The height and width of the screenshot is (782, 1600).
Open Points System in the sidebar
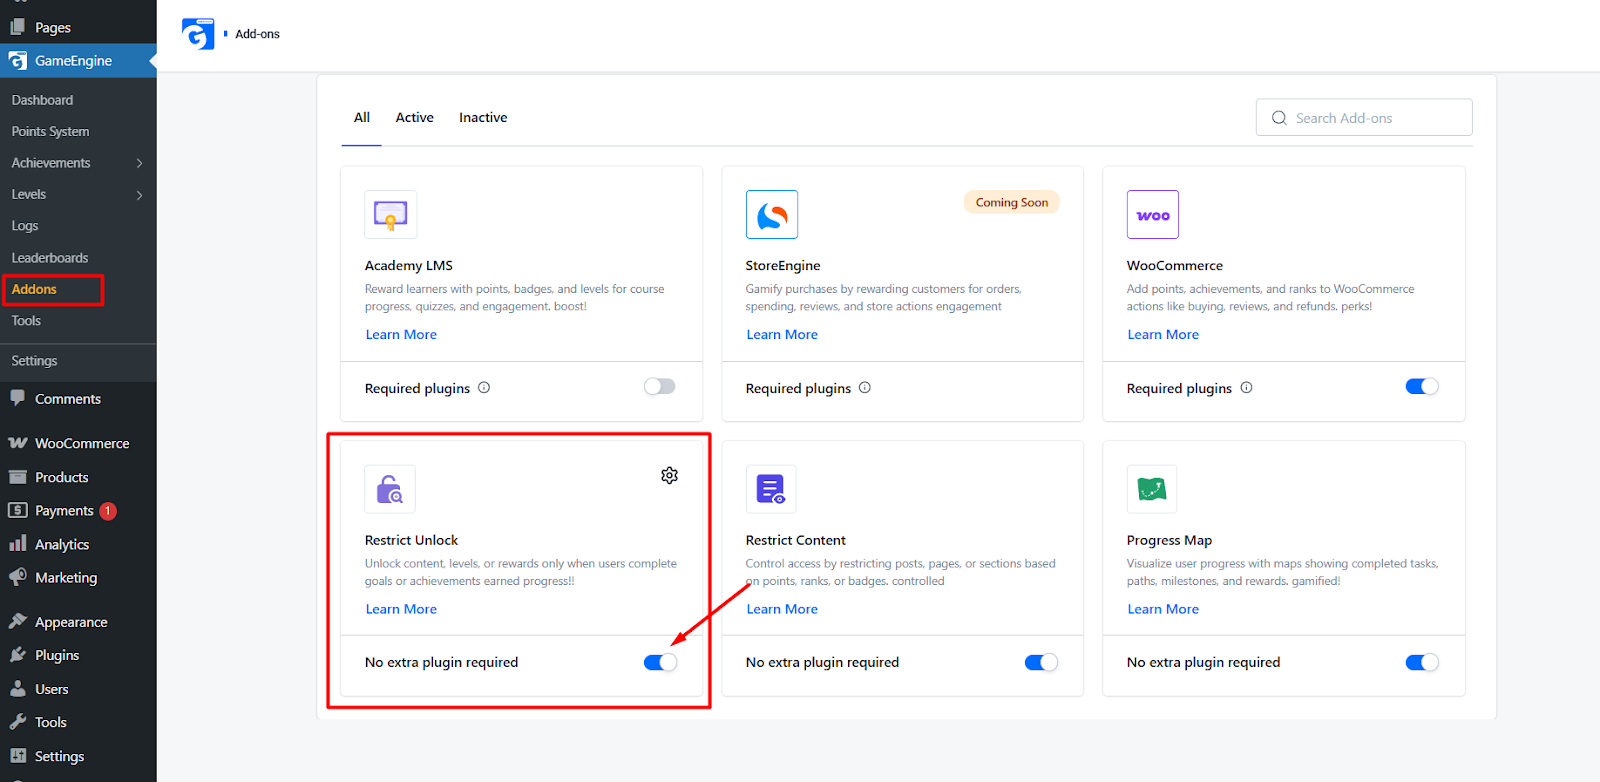(x=50, y=131)
